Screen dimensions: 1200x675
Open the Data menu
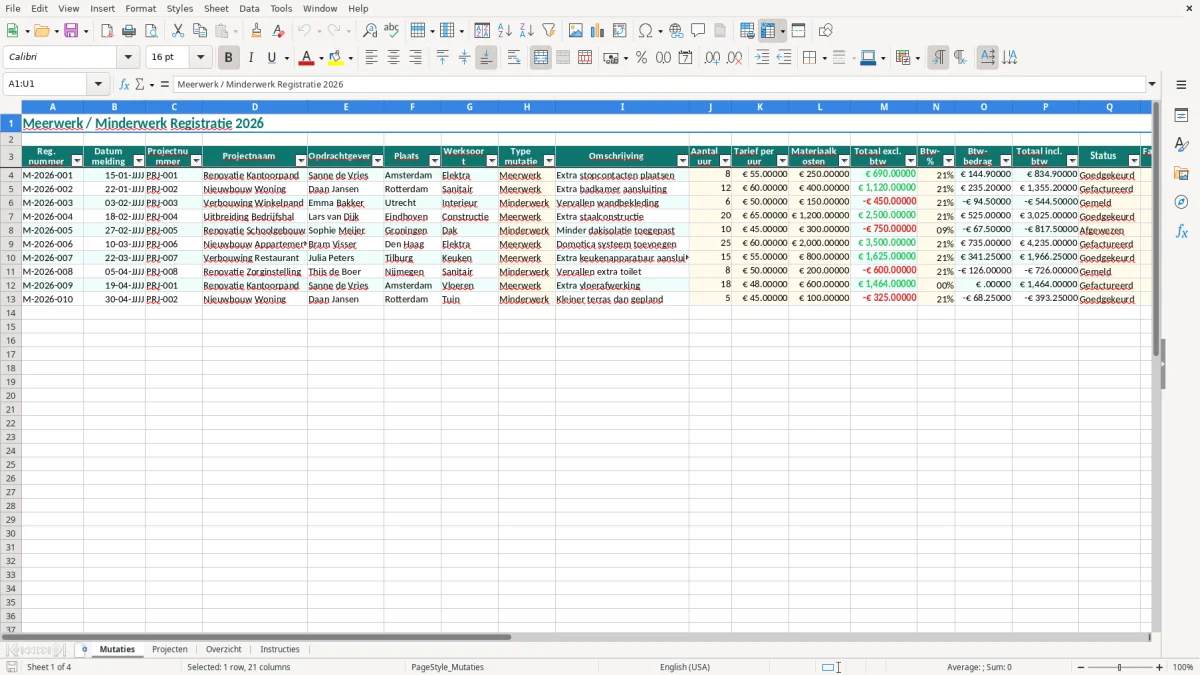[x=249, y=8]
